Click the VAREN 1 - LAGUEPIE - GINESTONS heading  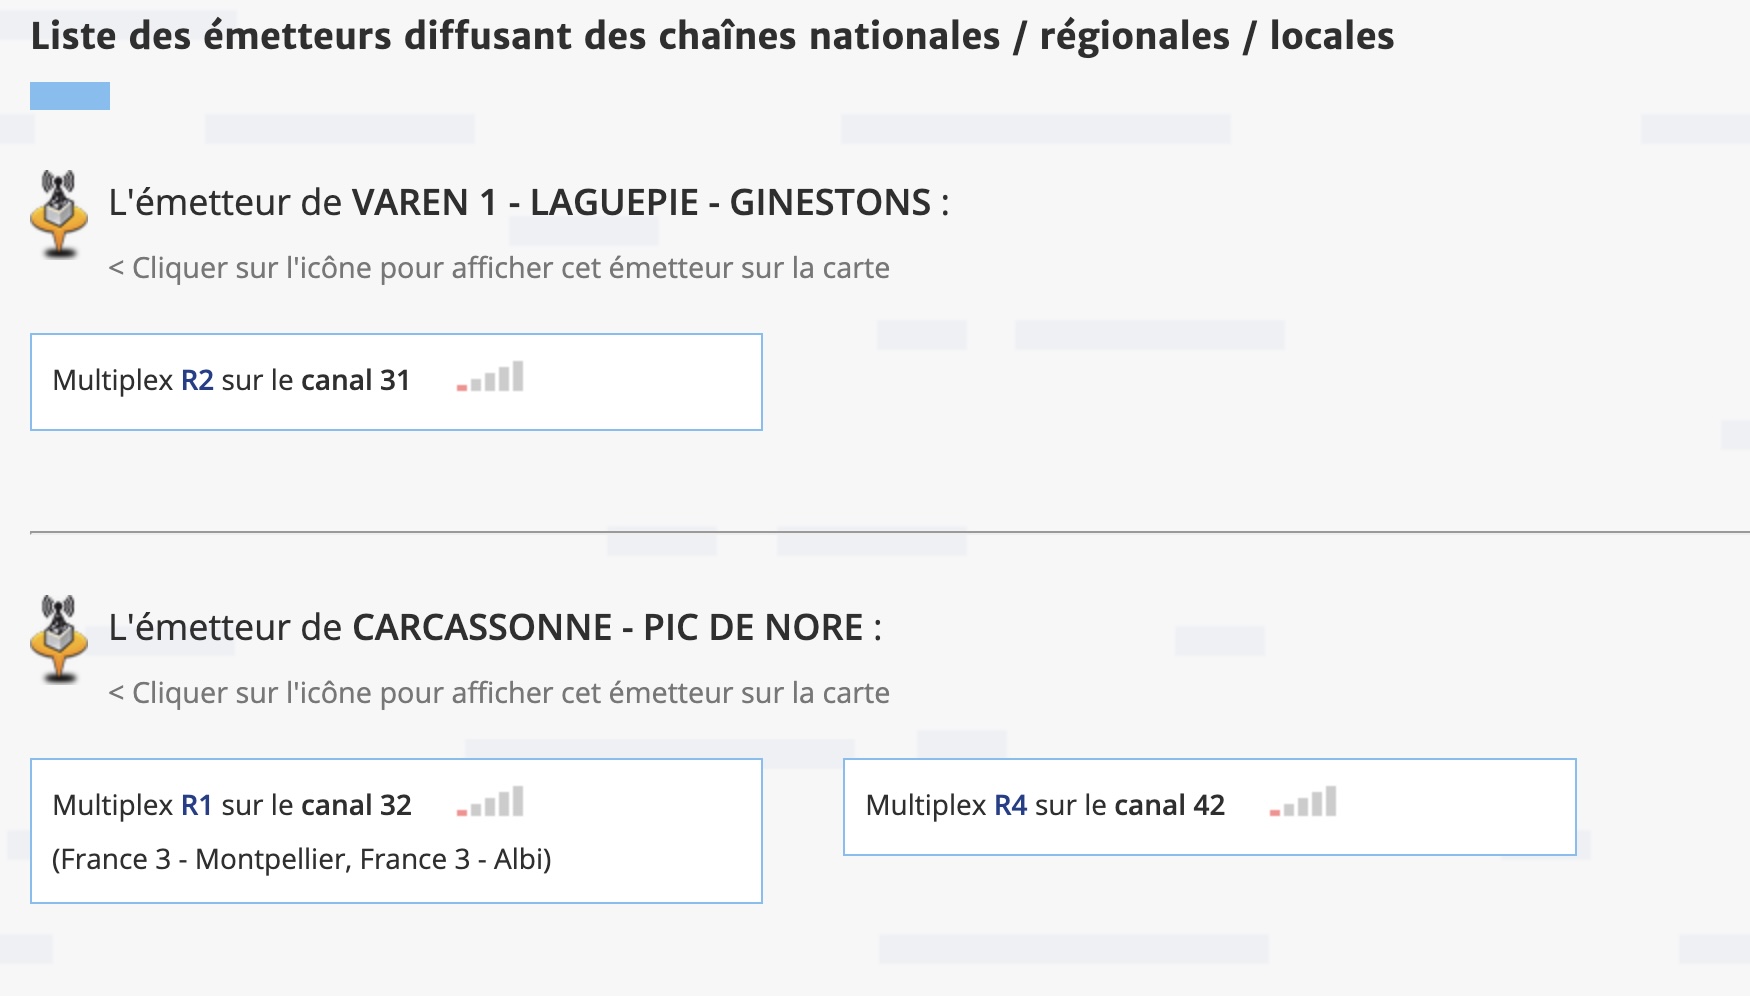pyautogui.click(x=529, y=203)
